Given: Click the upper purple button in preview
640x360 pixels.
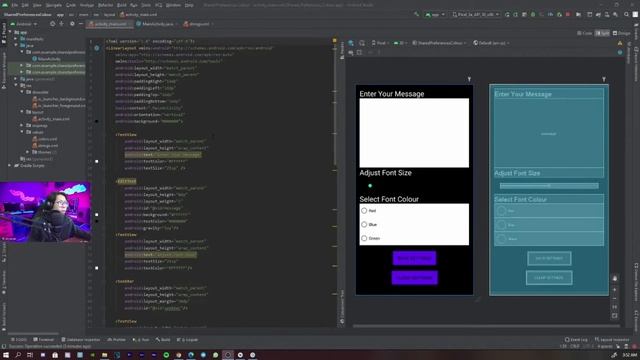Looking at the screenshot, I should click(x=414, y=258).
